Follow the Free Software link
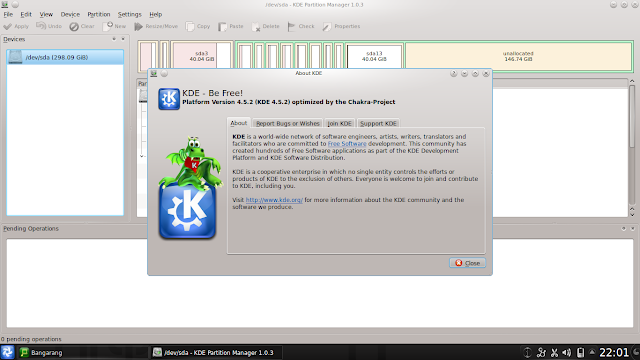The image size is (640, 360). 347,144
